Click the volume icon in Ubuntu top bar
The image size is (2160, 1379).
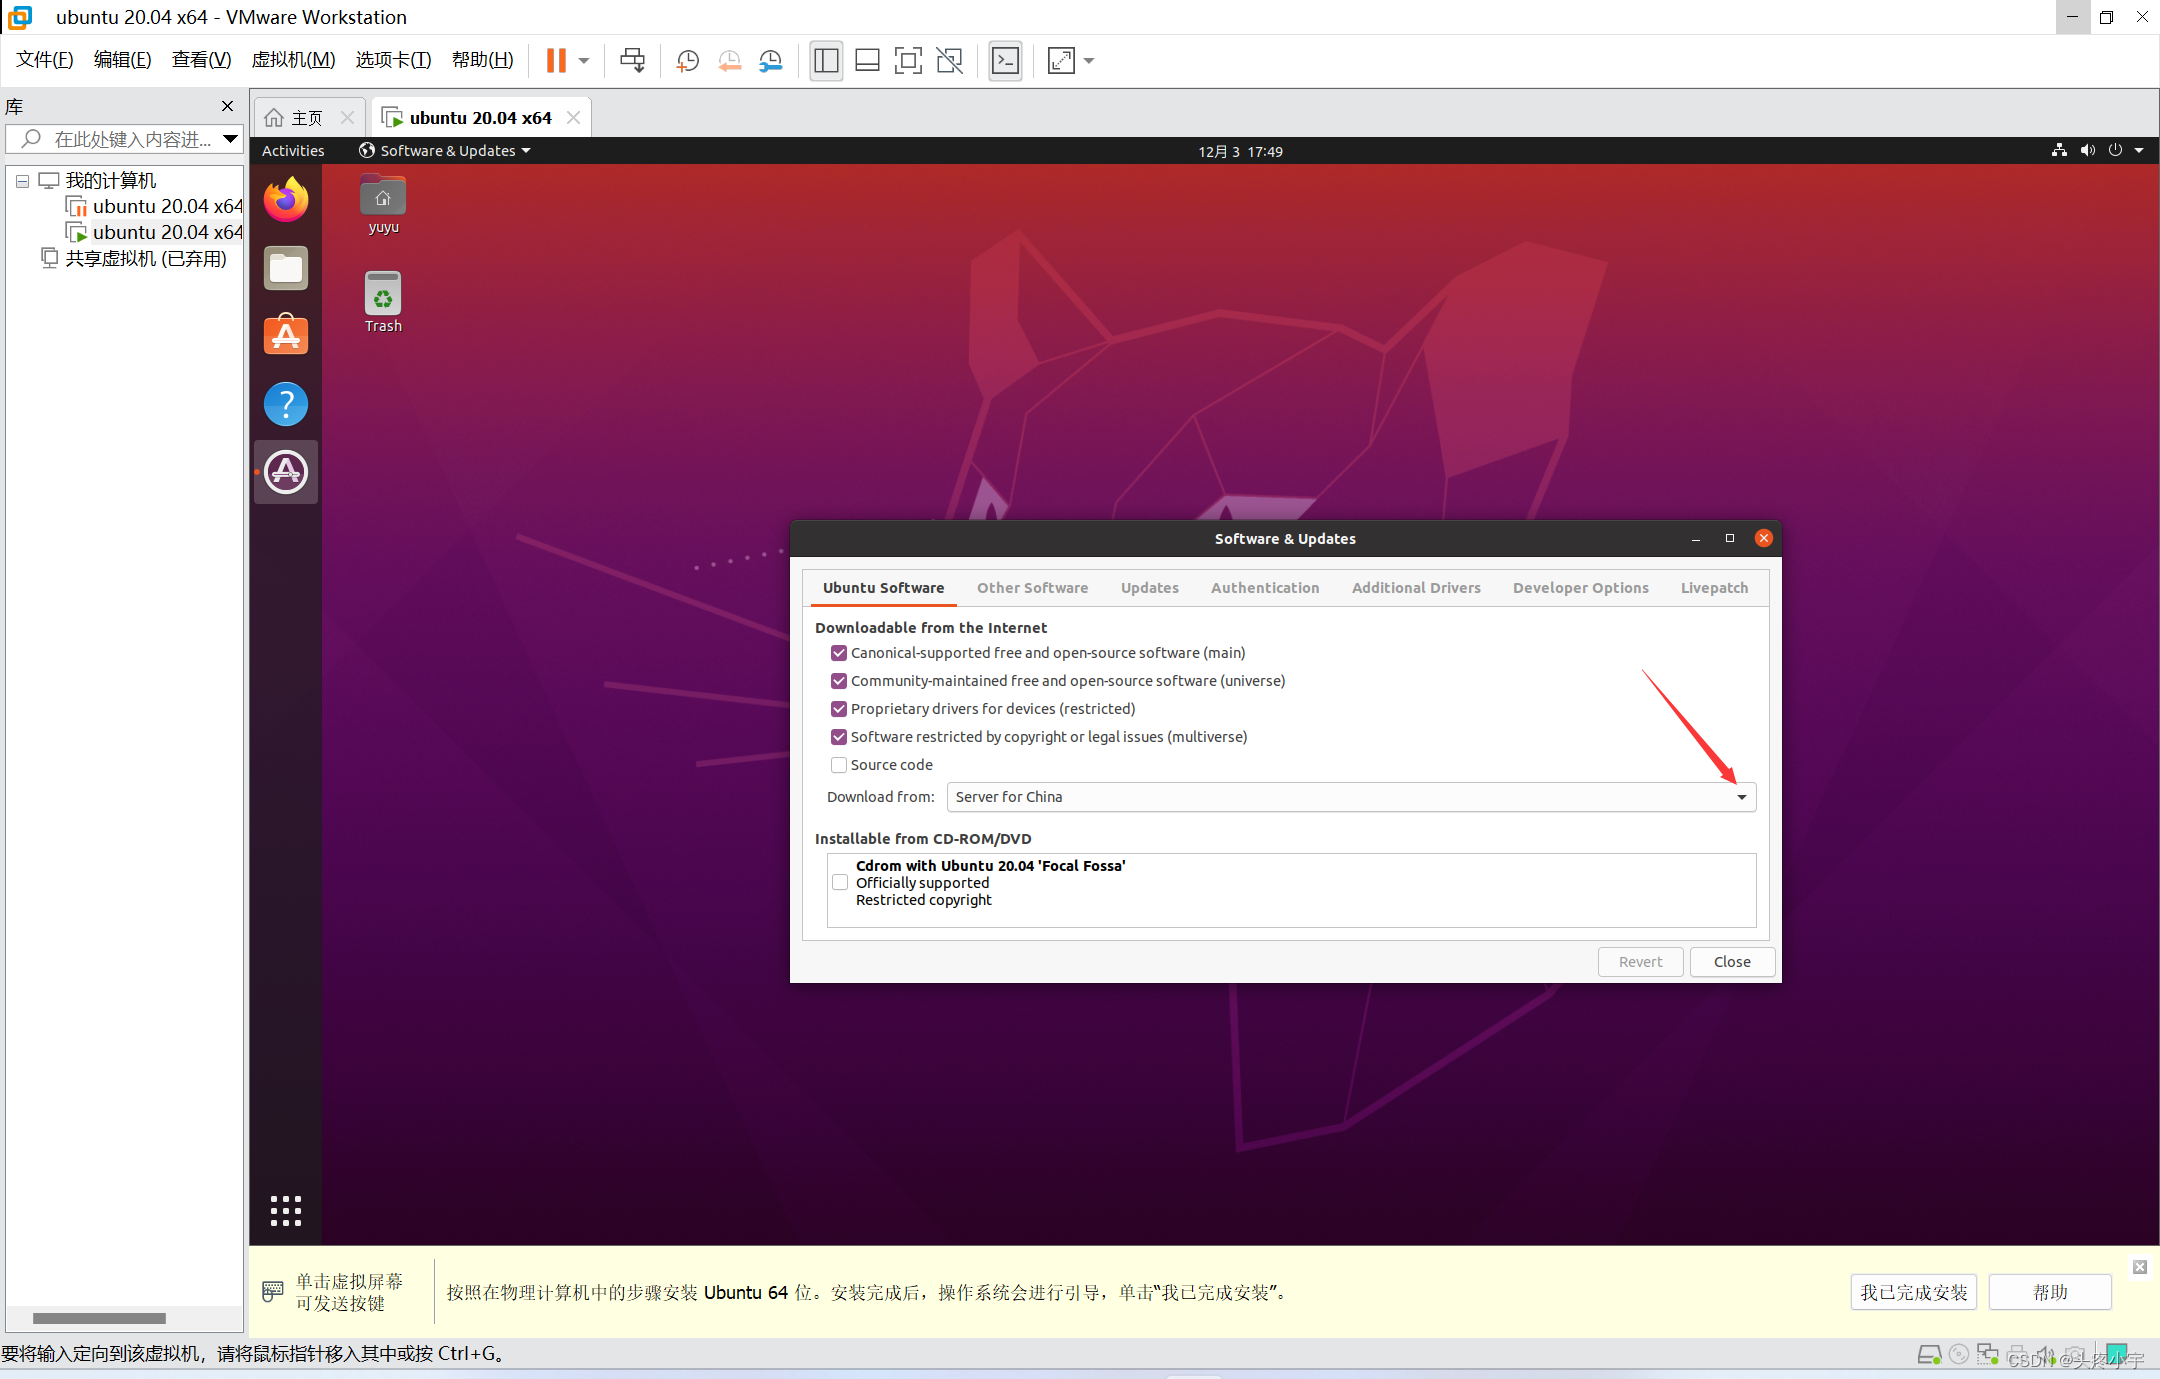tap(2087, 151)
